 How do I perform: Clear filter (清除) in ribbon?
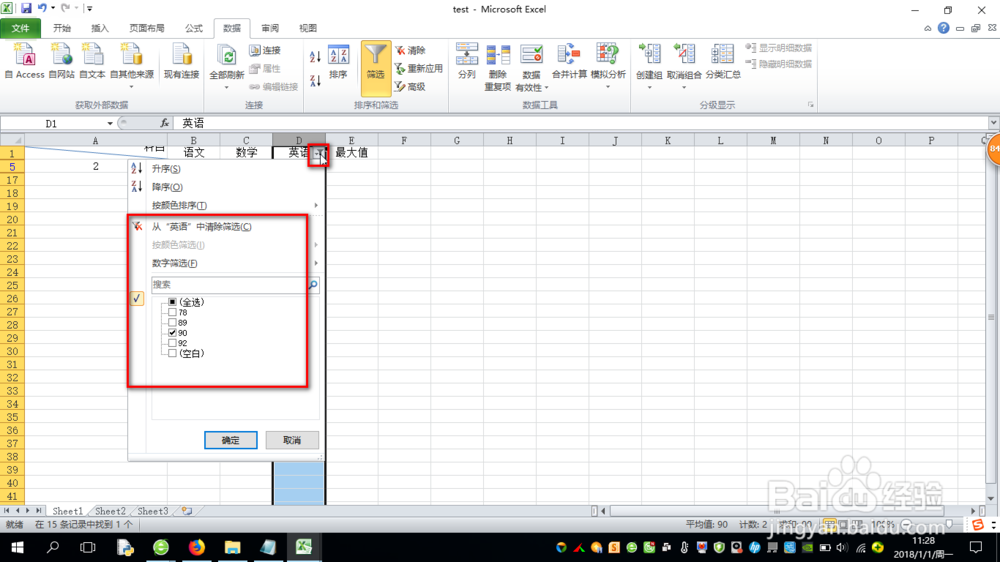410,50
